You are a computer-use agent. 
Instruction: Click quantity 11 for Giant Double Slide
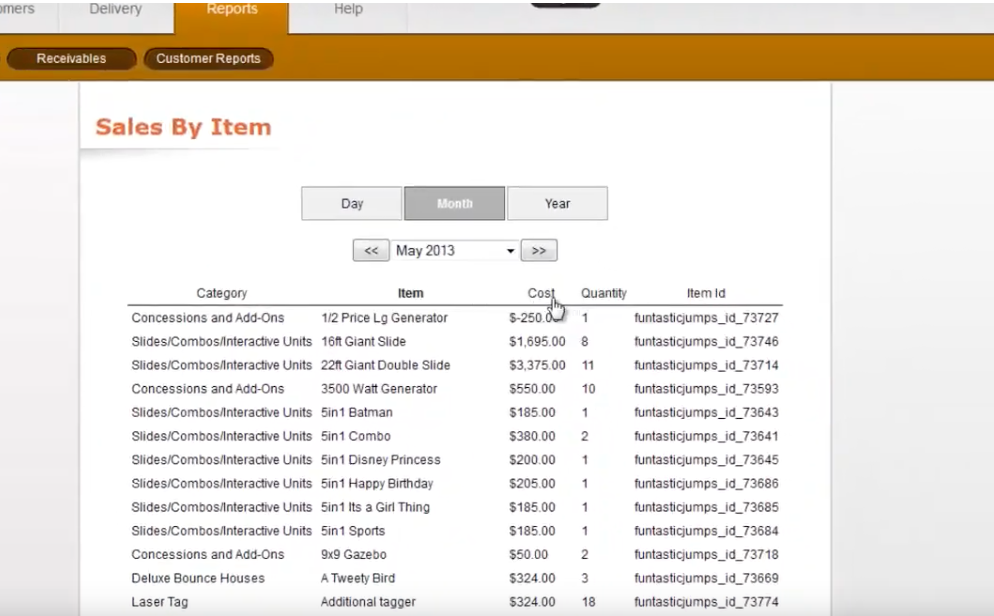pos(588,365)
